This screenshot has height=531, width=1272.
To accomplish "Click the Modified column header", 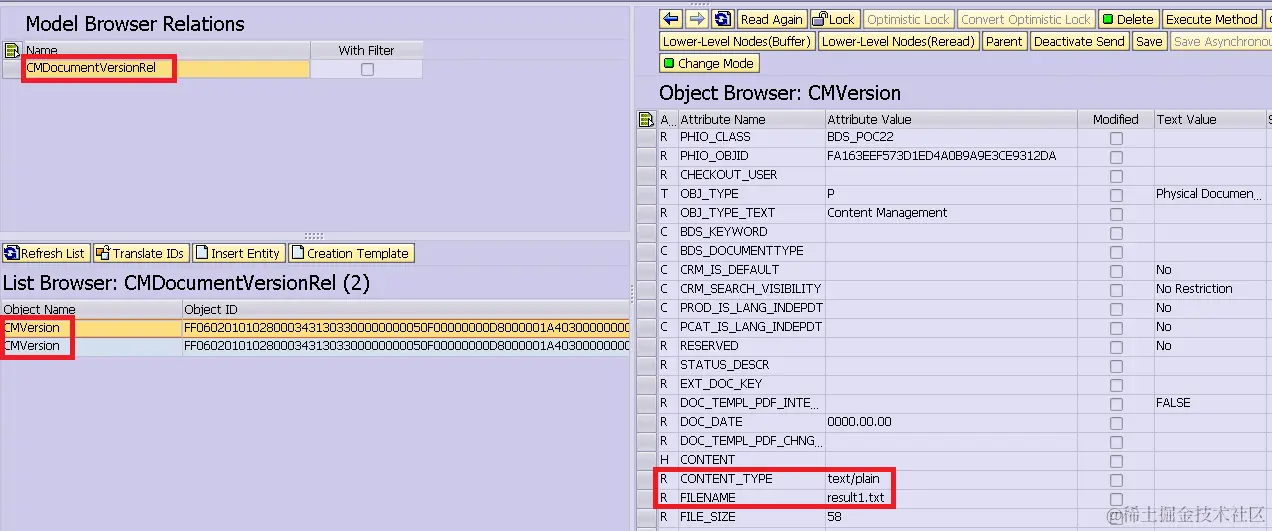I will point(1116,119).
